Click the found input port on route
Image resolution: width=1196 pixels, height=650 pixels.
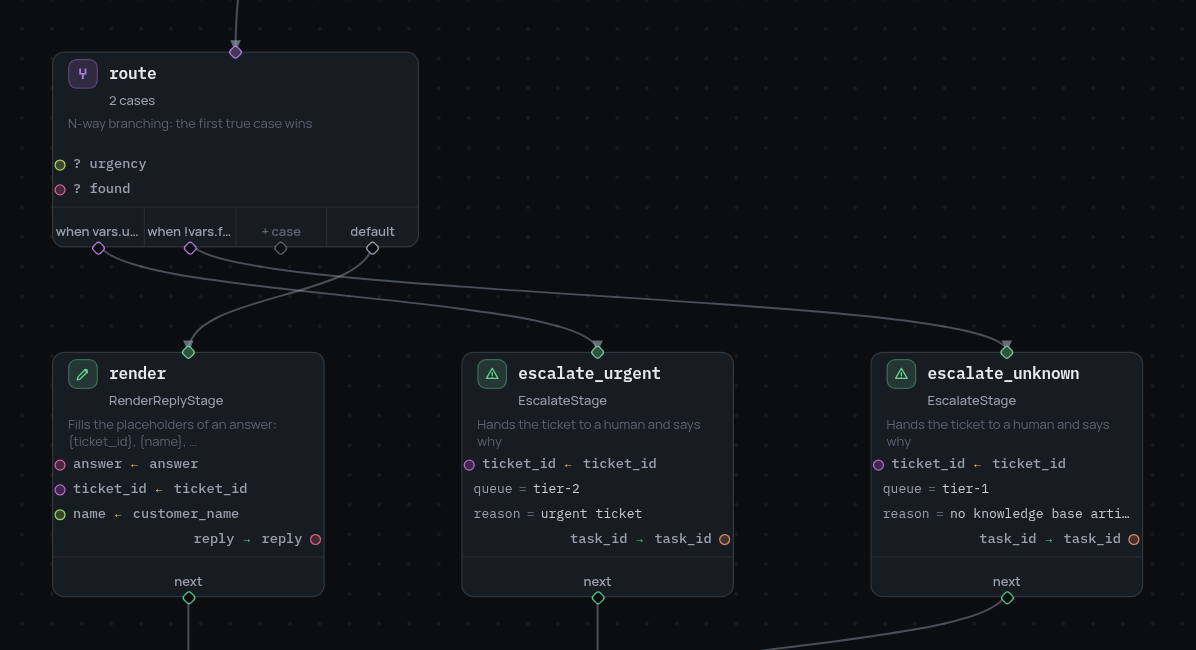click(x=60, y=189)
